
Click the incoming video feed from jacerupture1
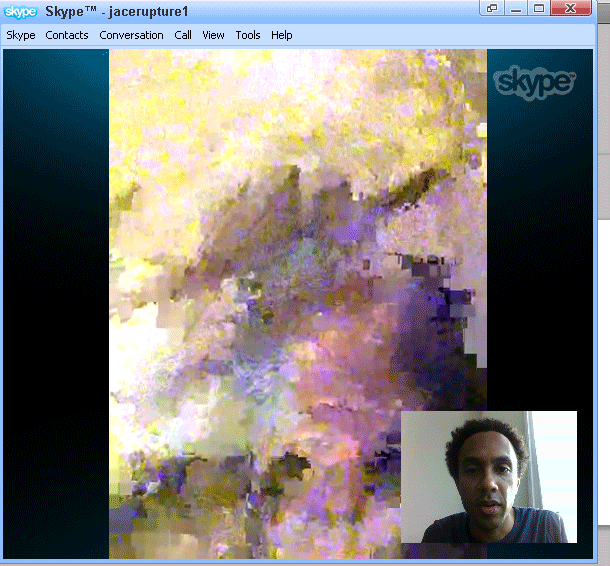tap(298, 303)
